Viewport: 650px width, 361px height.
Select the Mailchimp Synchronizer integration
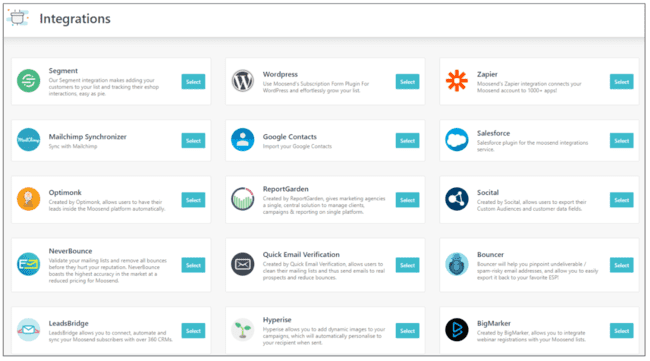point(193,141)
